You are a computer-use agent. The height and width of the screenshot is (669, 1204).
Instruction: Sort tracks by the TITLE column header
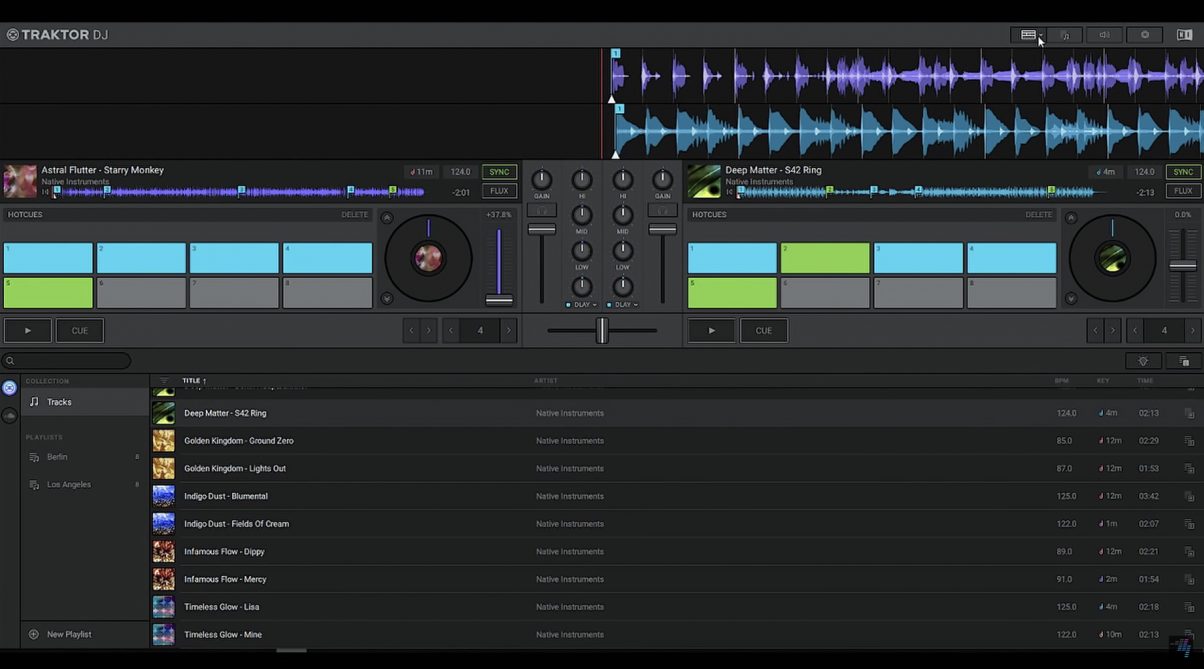[192, 380]
